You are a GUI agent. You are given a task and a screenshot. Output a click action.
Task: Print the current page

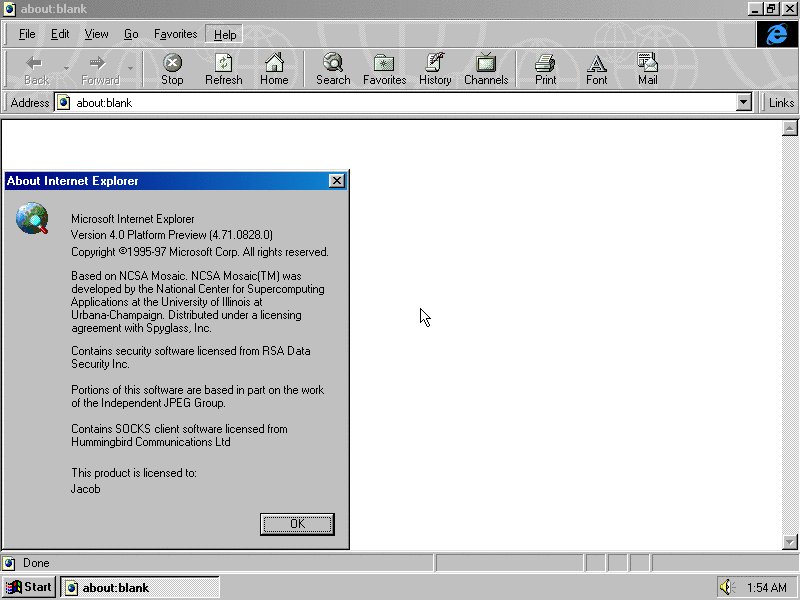545,69
